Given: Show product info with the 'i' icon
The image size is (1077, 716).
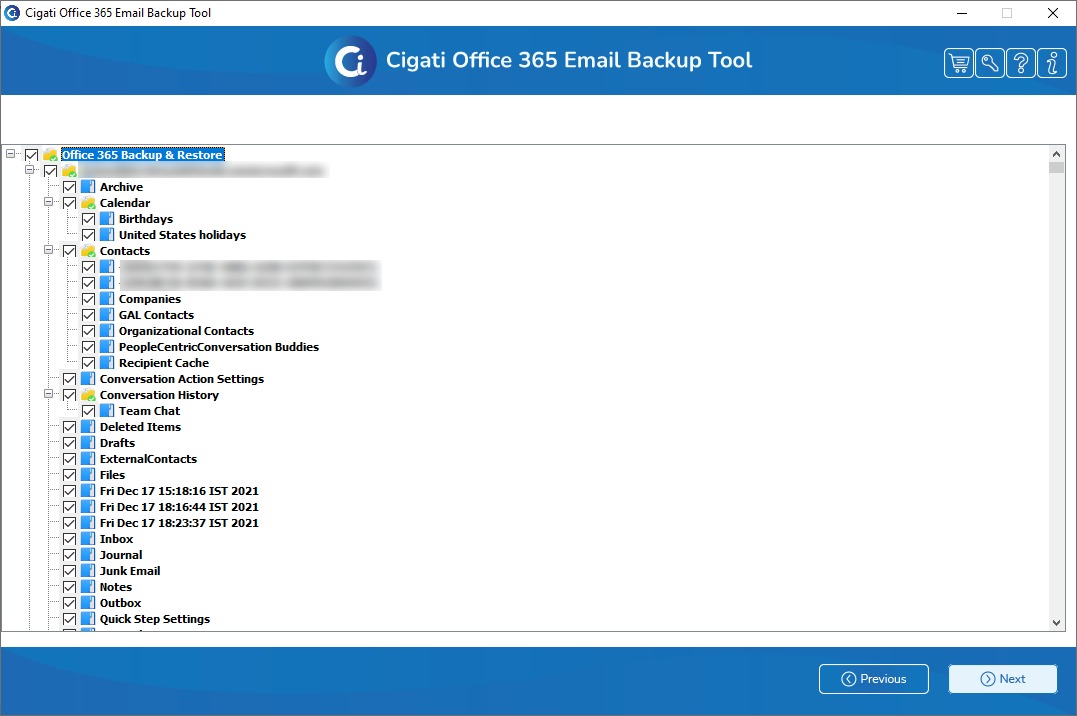Looking at the screenshot, I should coord(1052,64).
